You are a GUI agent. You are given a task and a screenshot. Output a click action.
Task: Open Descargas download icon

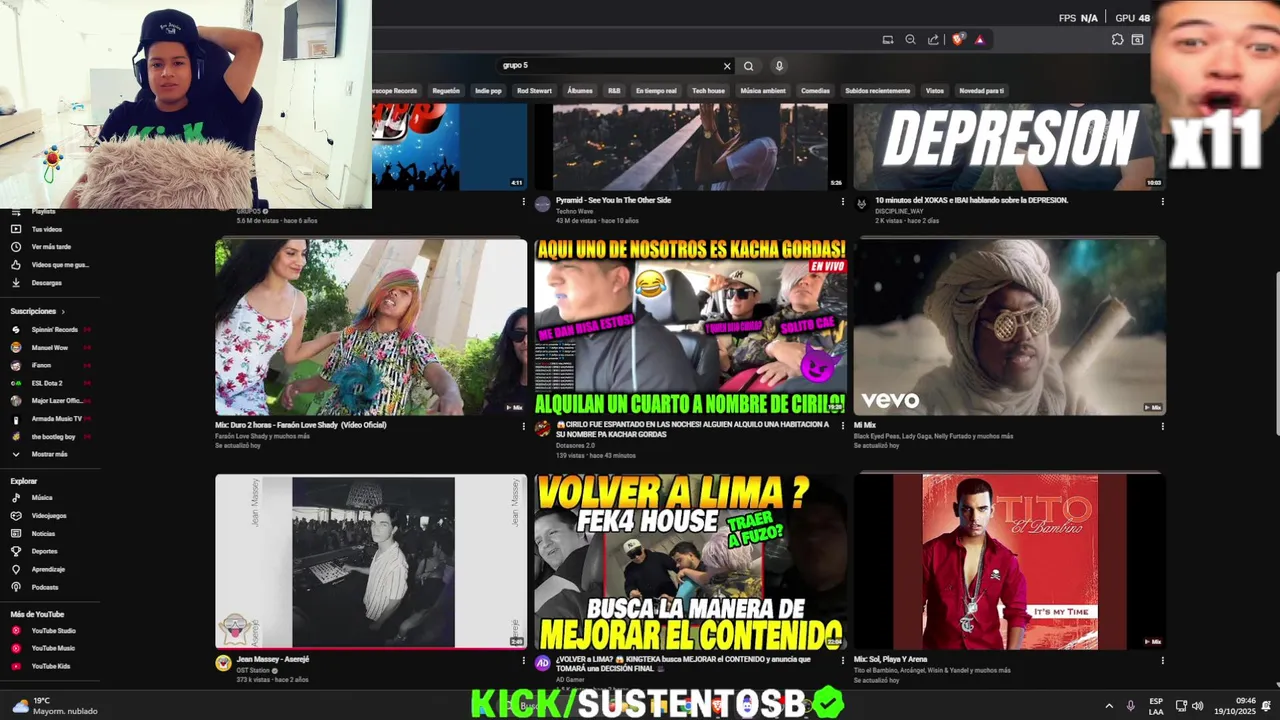15,283
